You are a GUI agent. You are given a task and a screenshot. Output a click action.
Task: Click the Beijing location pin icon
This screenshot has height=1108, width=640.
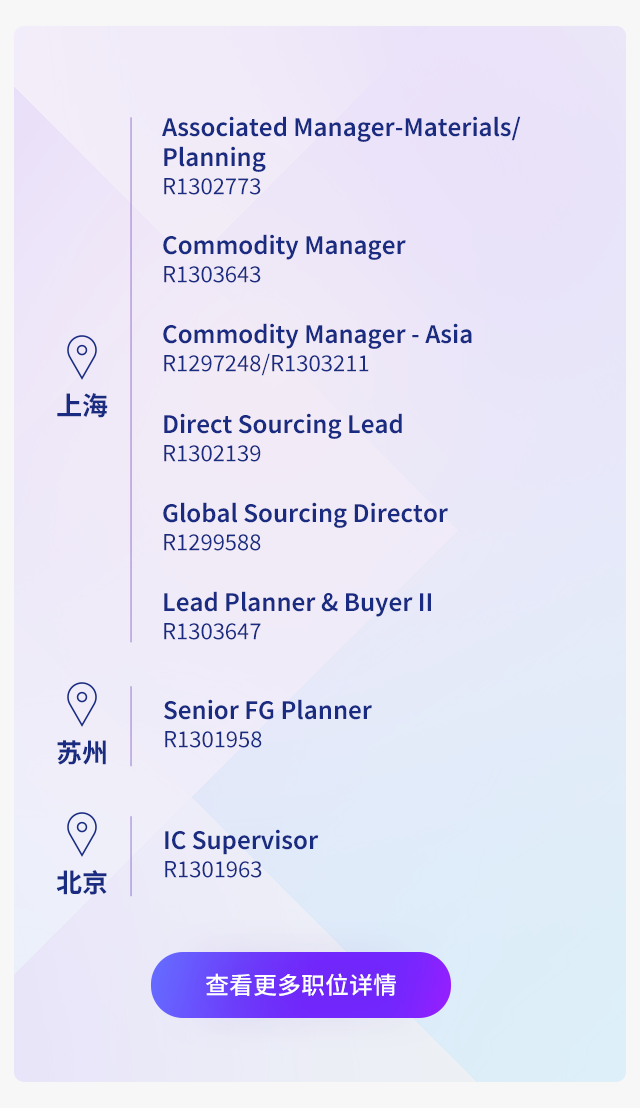pyautogui.click(x=82, y=834)
